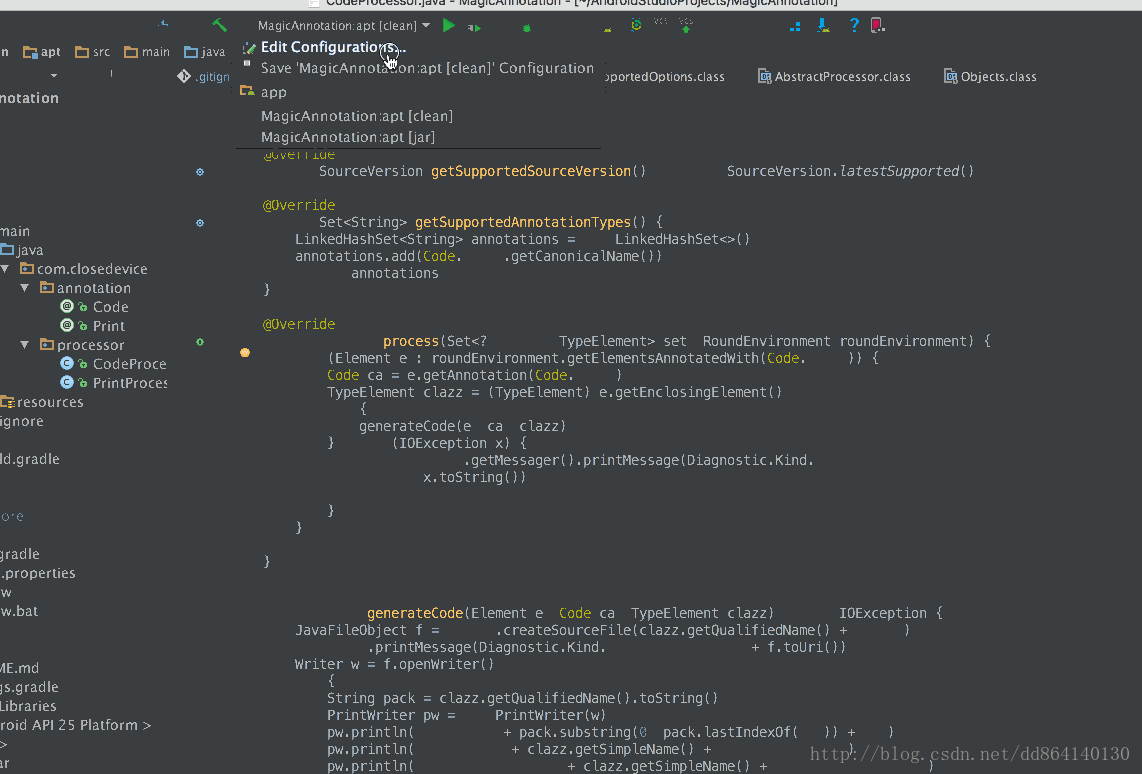The image size is (1142, 774).
Task: Click the green Run button
Action: click(x=449, y=25)
